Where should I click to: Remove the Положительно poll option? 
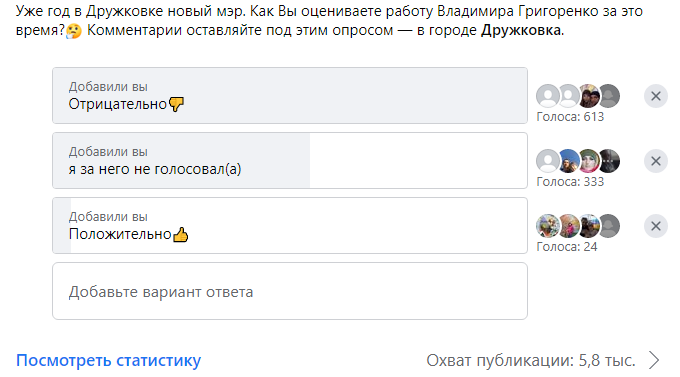[x=656, y=226]
